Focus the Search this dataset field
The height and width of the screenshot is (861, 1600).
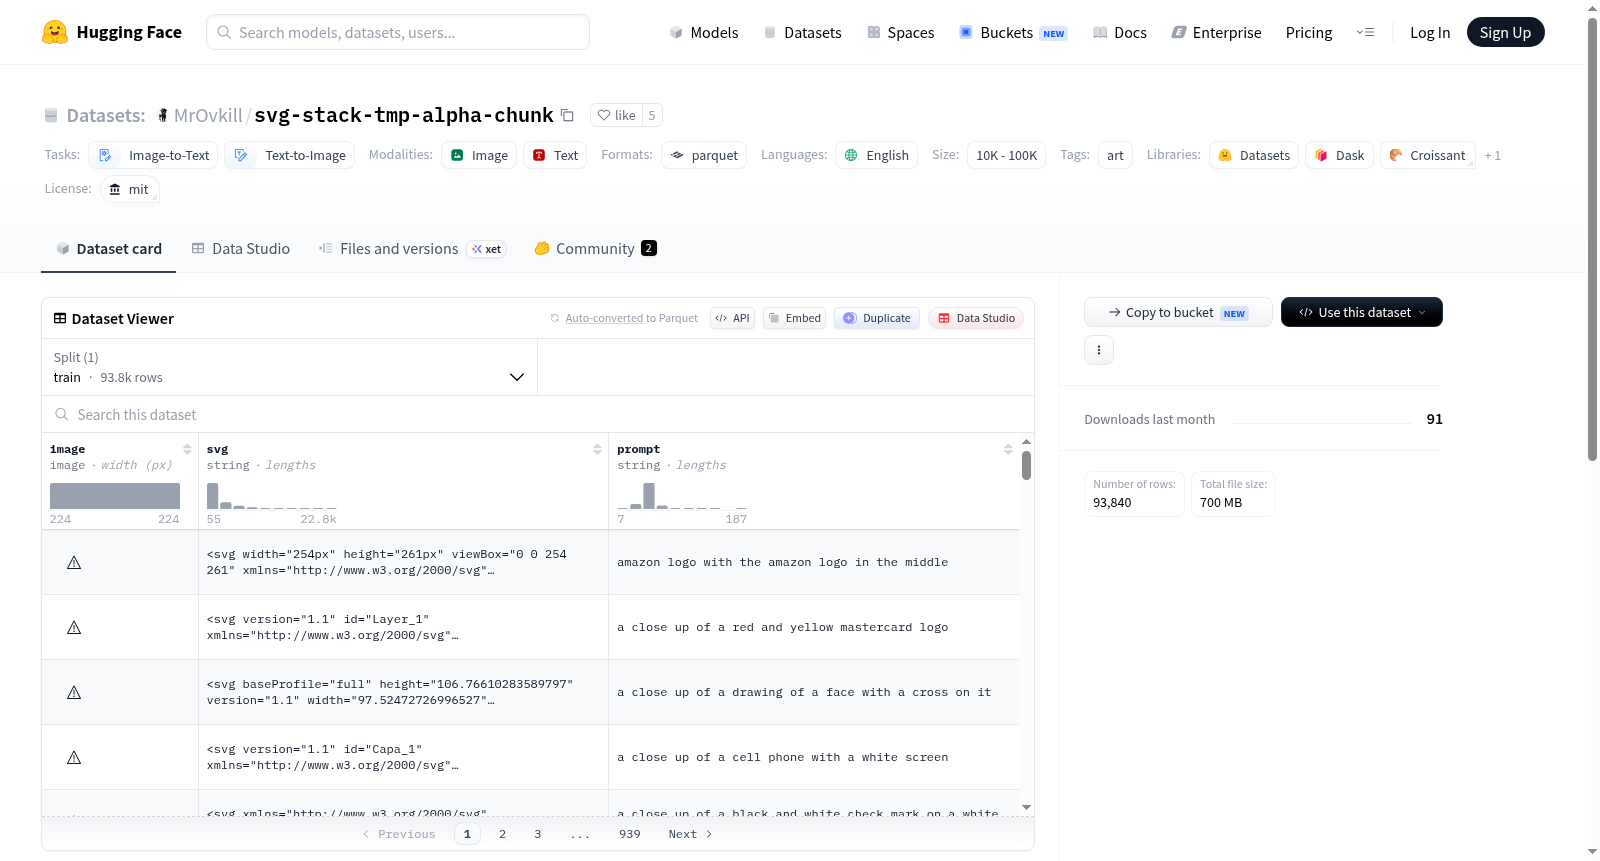tap(538, 414)
